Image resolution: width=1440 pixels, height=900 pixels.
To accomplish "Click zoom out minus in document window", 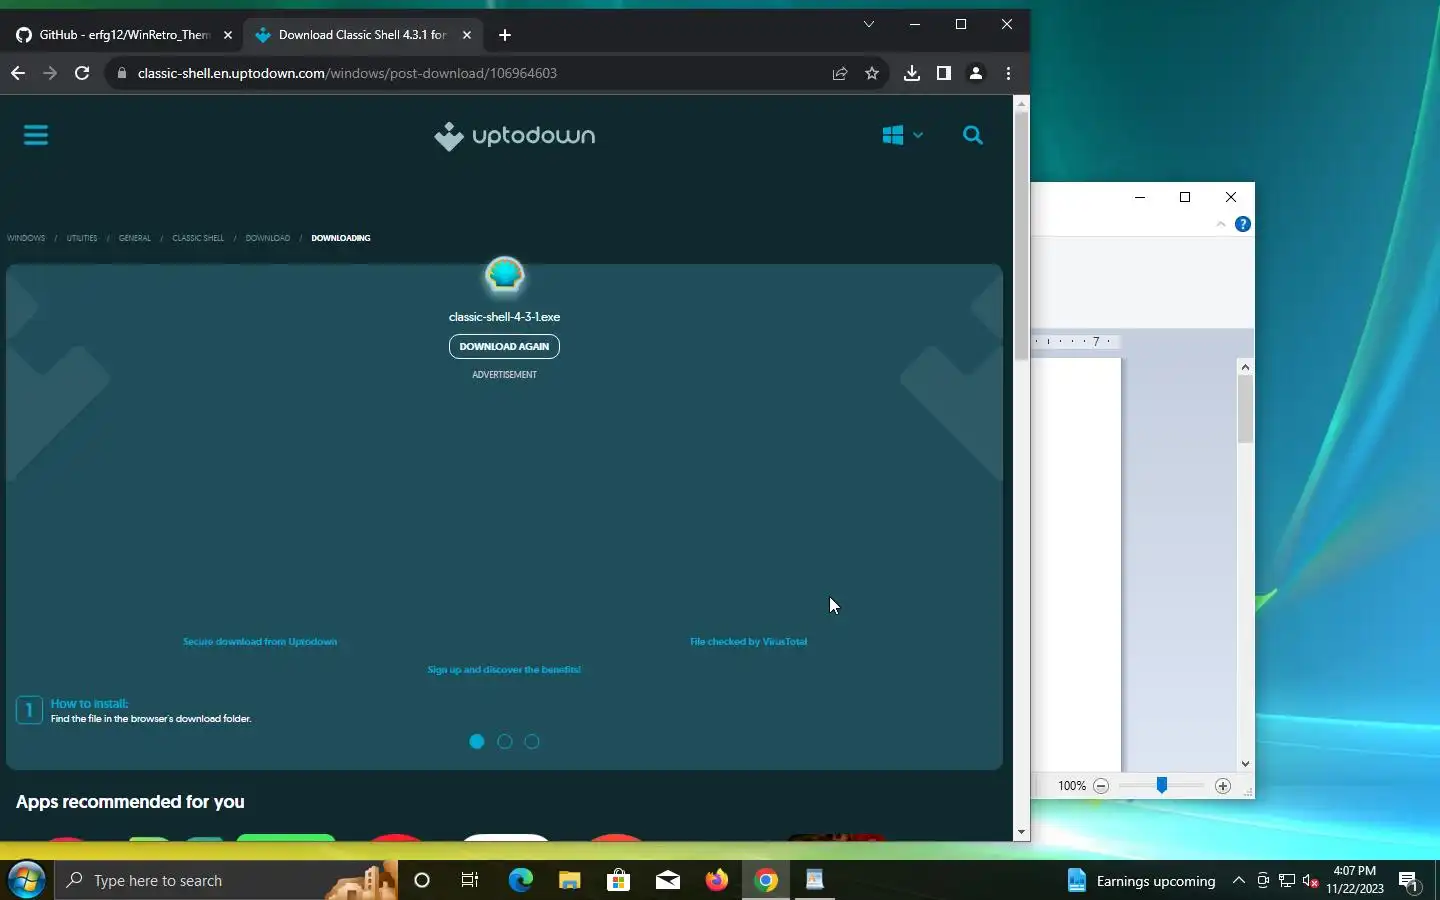I will coord(1101,786).
